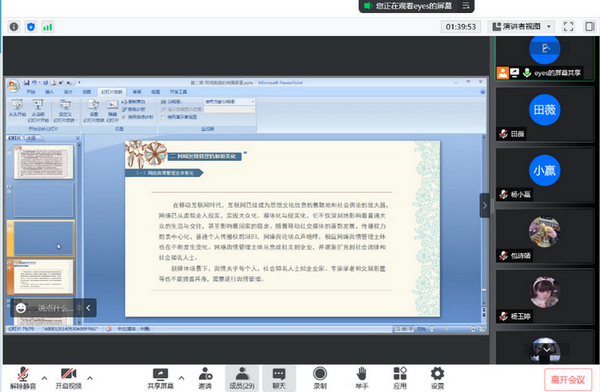Screen dimensions: 600x392
Task: Open PowerPoint 动画 ribbon tab
Action: pos(87,92)
